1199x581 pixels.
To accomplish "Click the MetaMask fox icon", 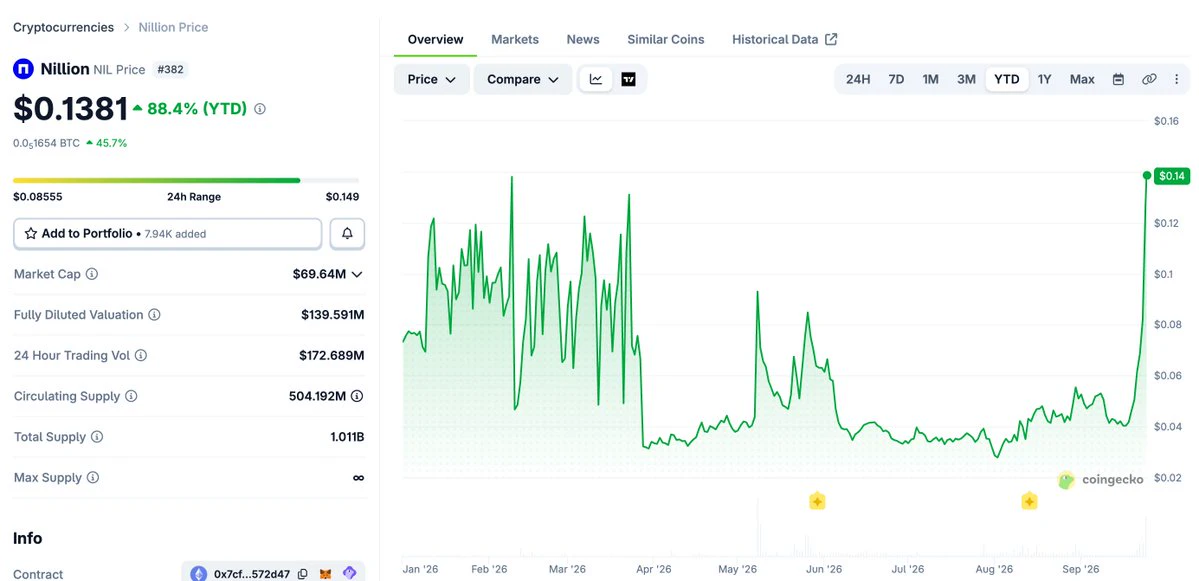I will click(326, 574).
